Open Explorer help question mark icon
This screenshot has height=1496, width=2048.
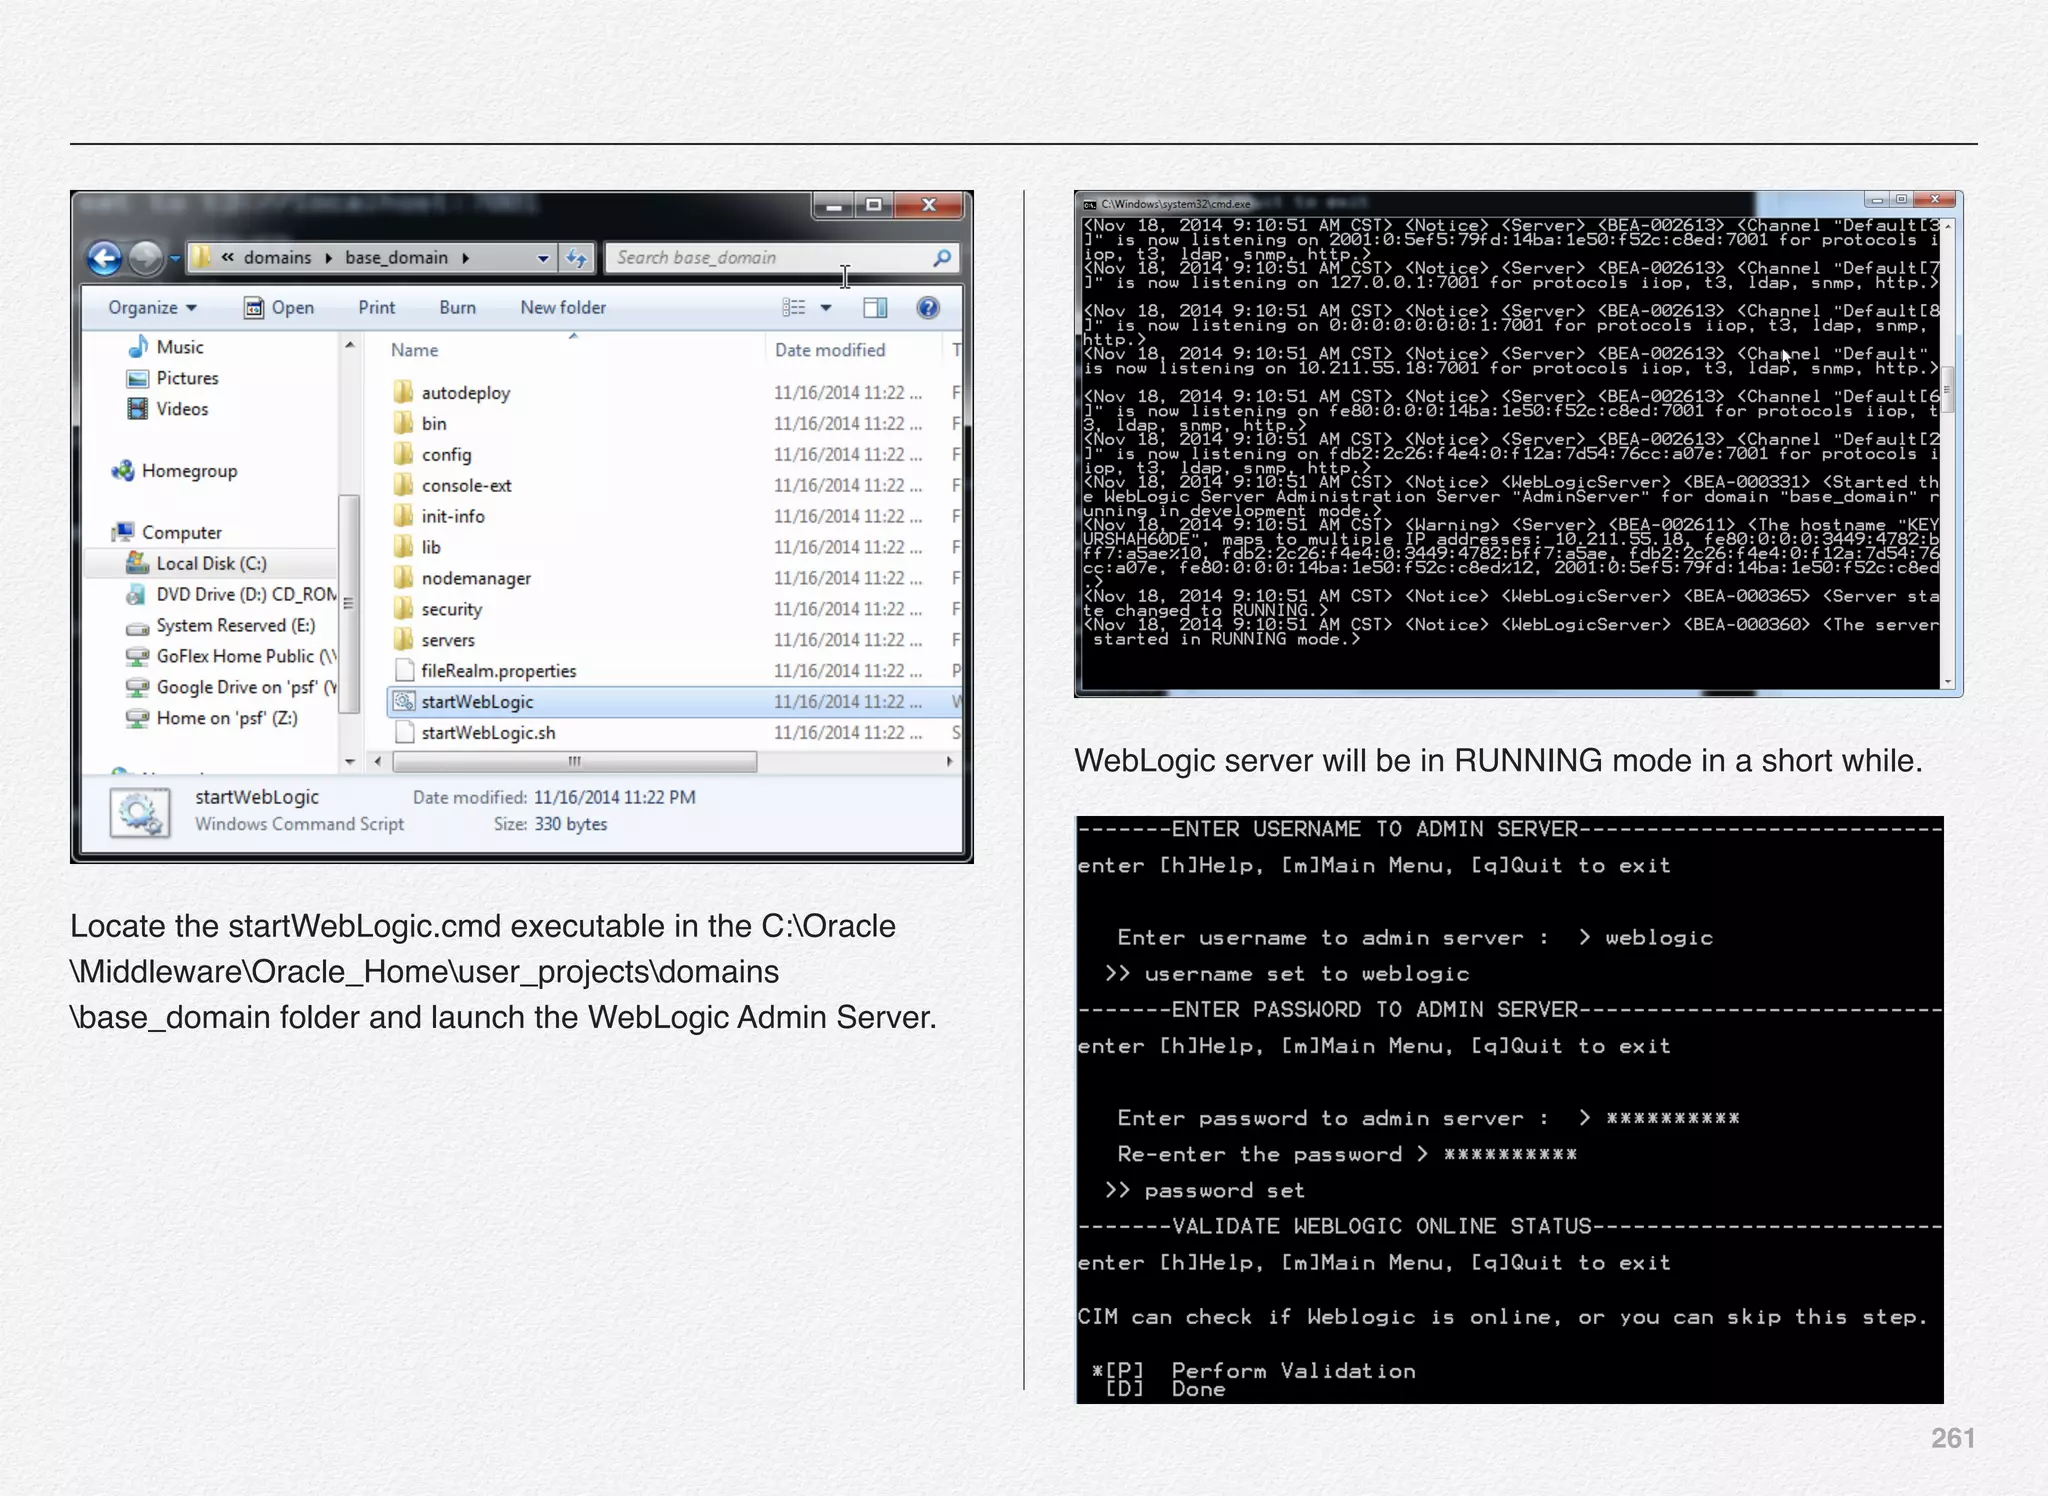(x=928, y=308)
